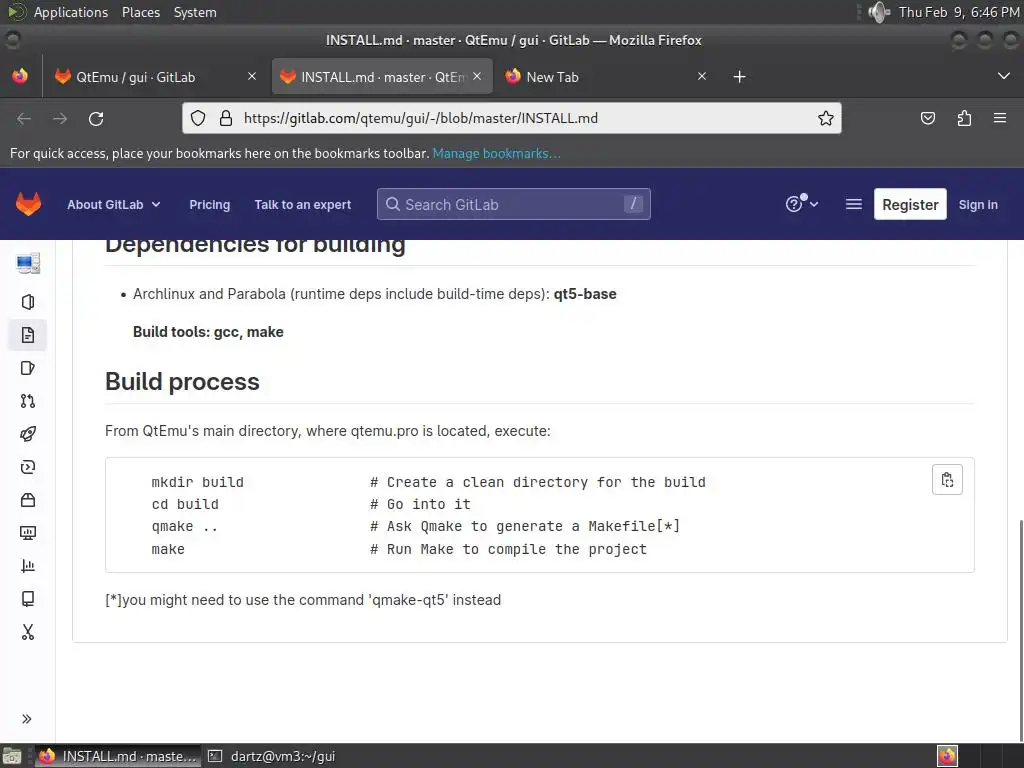Image resolution: width=1024 pixels, height=768 pixels.
Task: Expand the sidebar with the double chevron
Action: [27, 719]
